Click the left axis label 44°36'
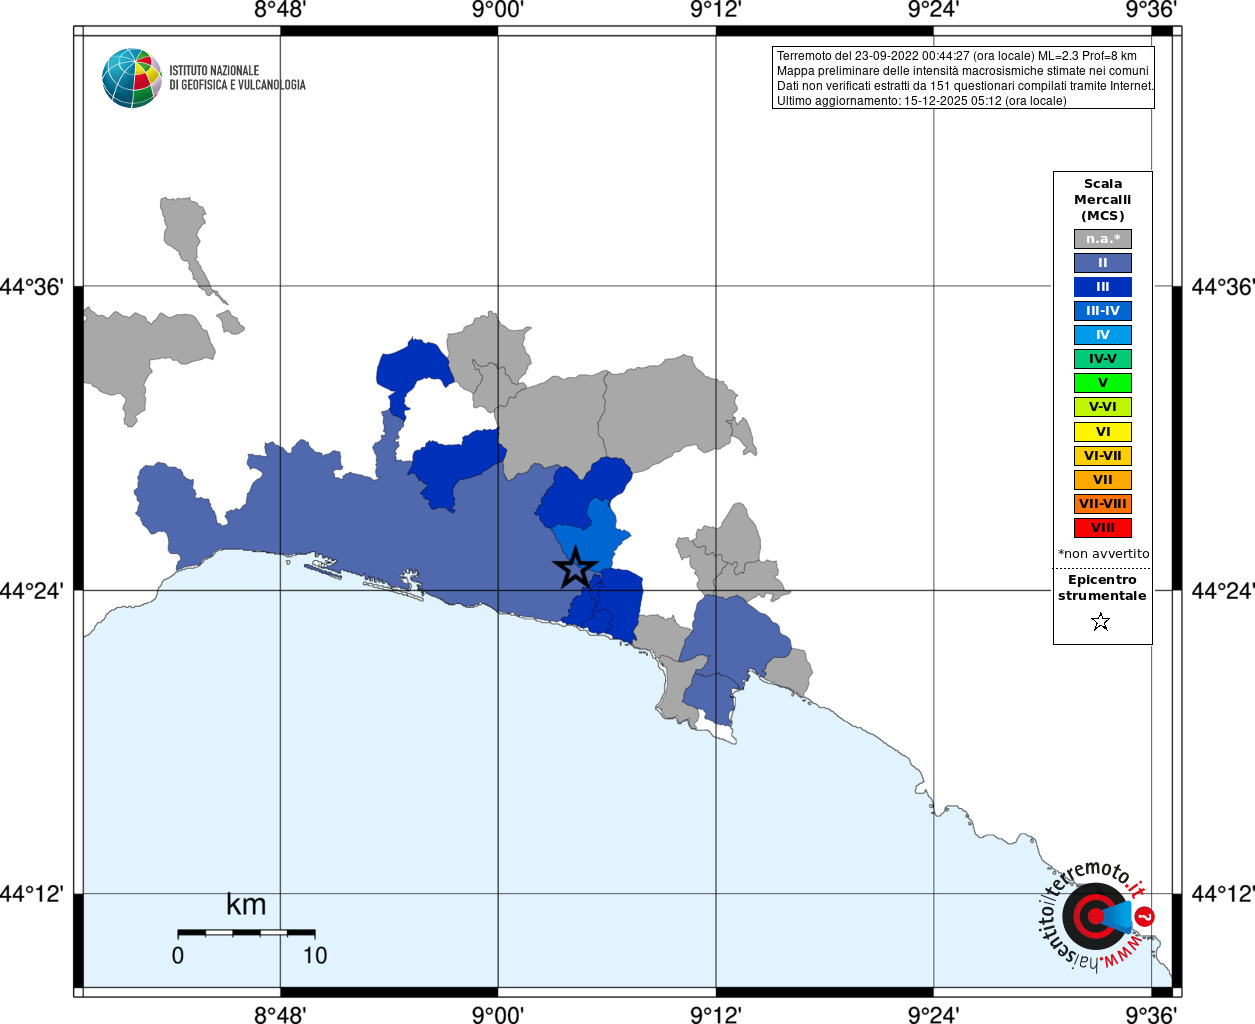Screen dimensions: 1255x1024 click(x=32, y=287)
